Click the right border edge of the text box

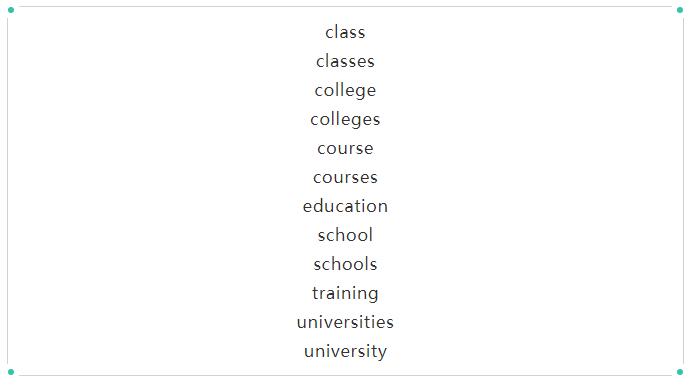coord(683,191)
